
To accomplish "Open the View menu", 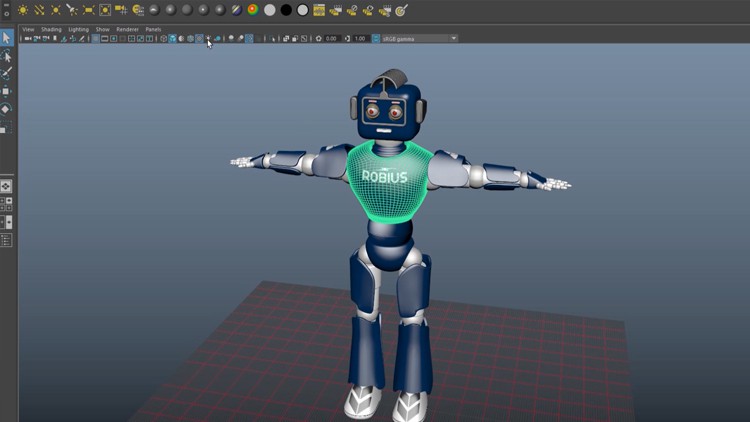I will [x=28, y=29].
